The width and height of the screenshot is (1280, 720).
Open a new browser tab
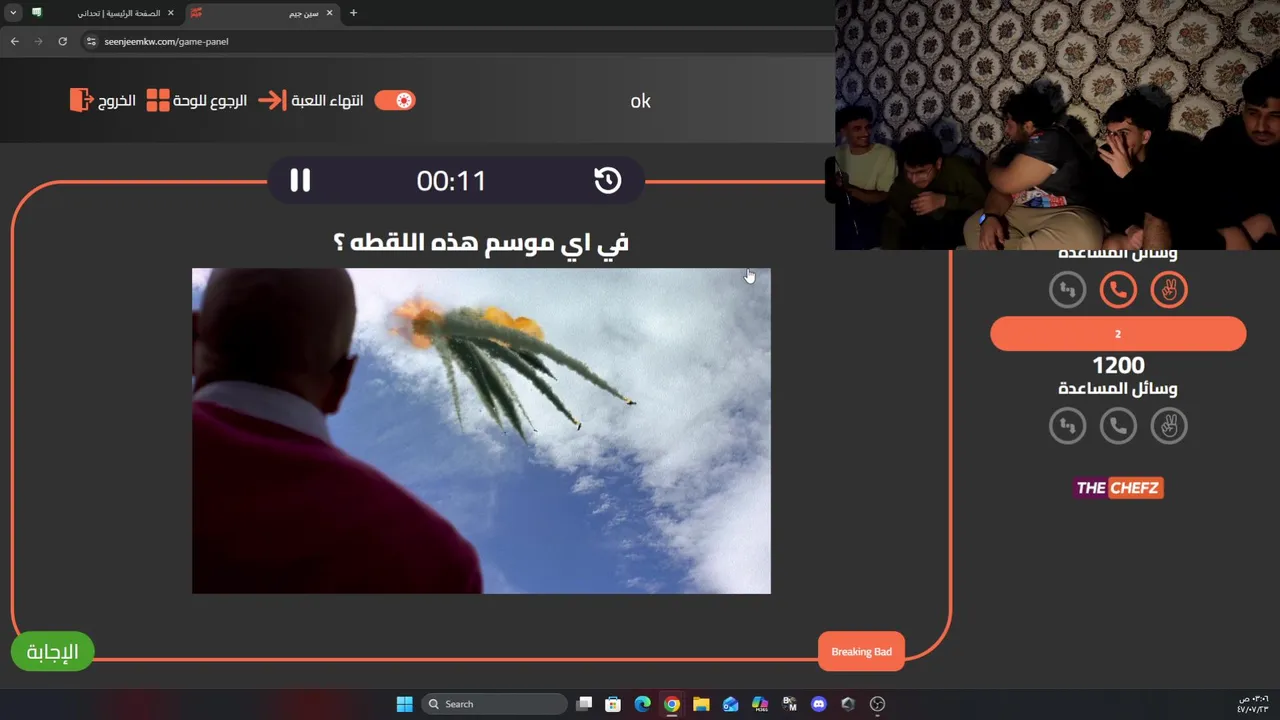(353, 13)
